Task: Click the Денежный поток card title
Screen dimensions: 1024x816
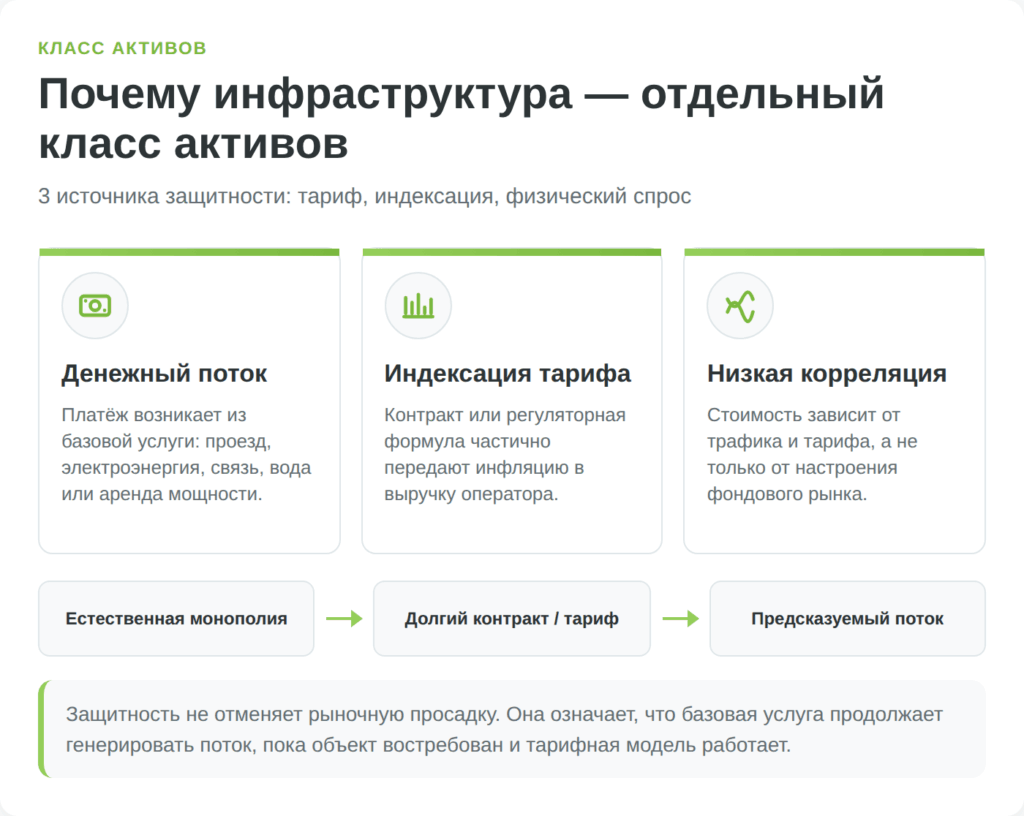Action: click(164, 373)
